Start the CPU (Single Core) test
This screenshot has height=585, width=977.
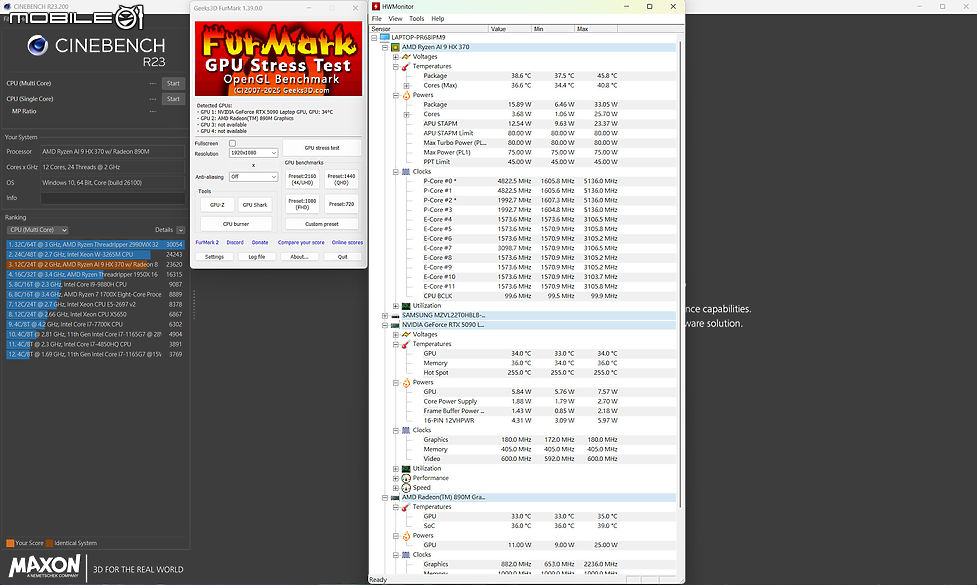(173, 99)
